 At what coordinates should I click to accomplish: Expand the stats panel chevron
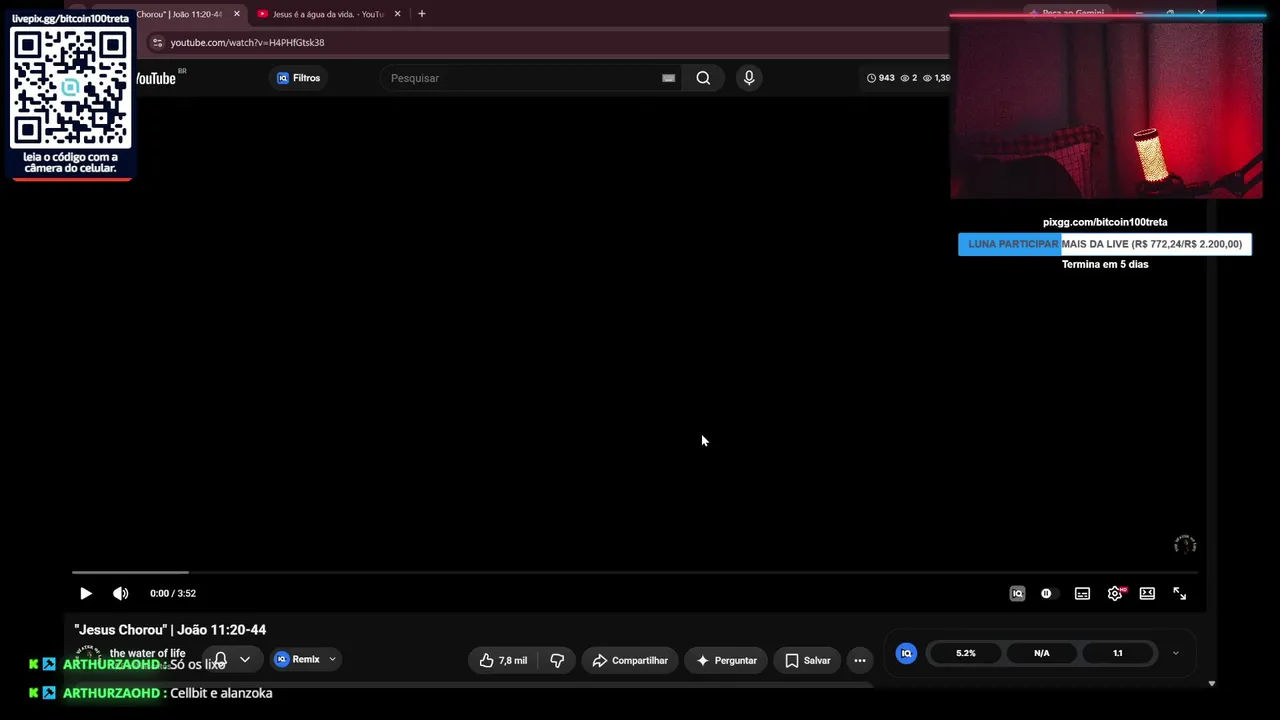tap(1175, 653)
